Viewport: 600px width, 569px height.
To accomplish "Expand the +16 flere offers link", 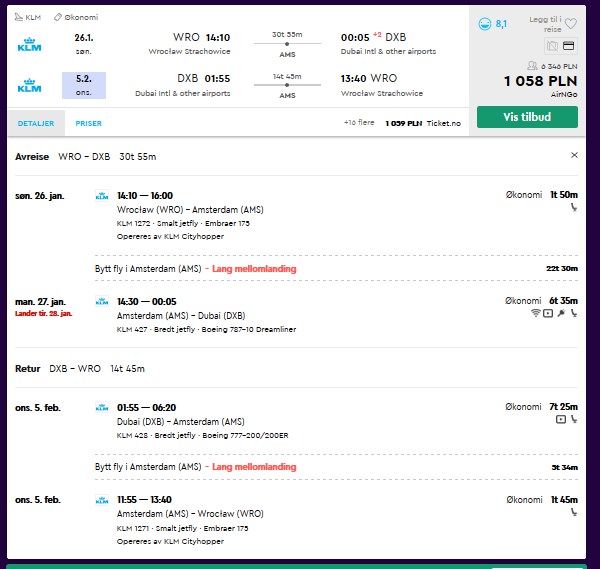I will [x=359, y=122].
